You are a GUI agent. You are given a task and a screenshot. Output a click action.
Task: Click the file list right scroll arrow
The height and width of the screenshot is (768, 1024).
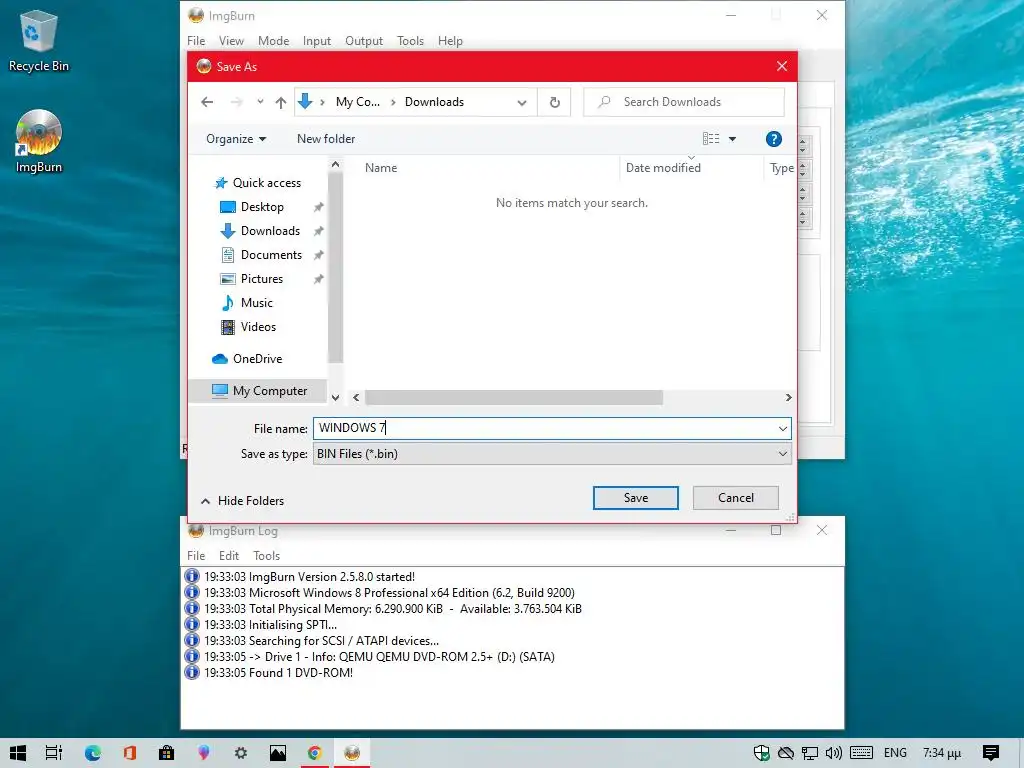click(x=788, y=398)
